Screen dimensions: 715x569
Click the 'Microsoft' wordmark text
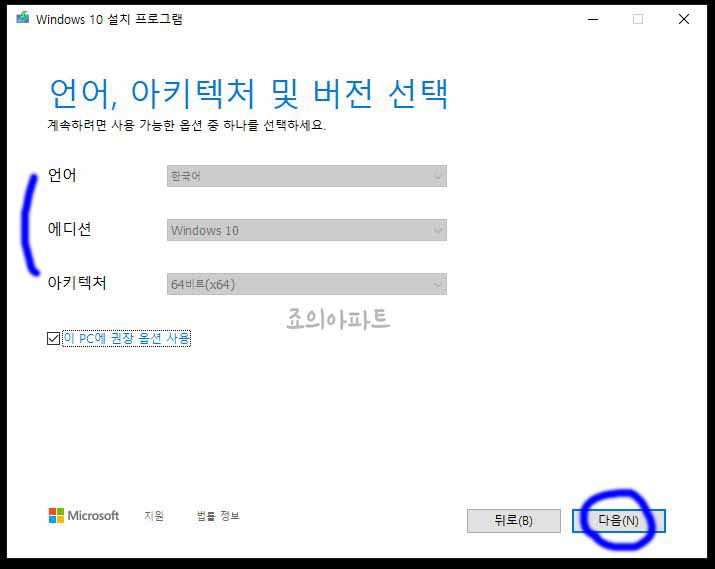93,516
